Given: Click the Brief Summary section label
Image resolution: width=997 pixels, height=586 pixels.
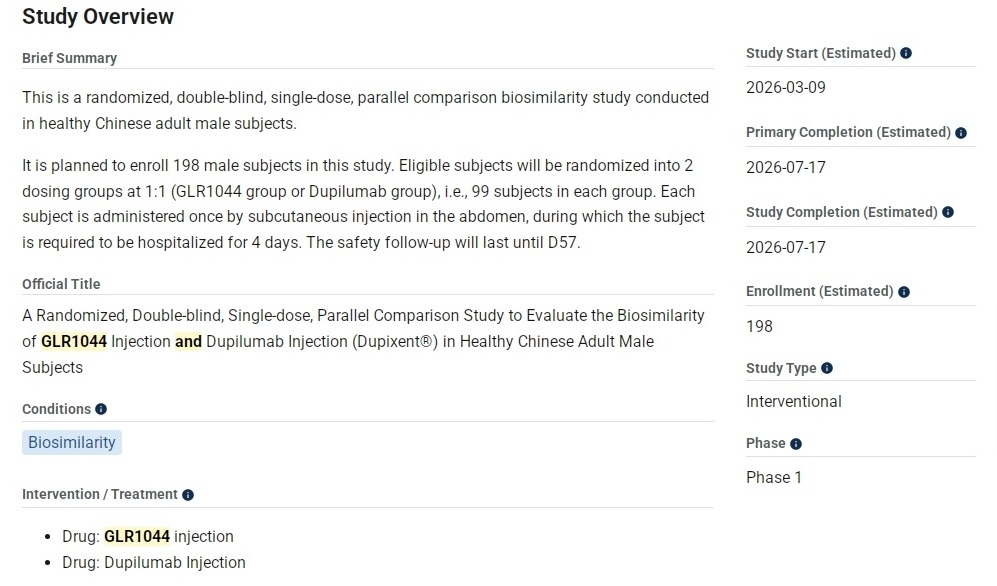Looking at the screenshot, I should click(69, 58).
